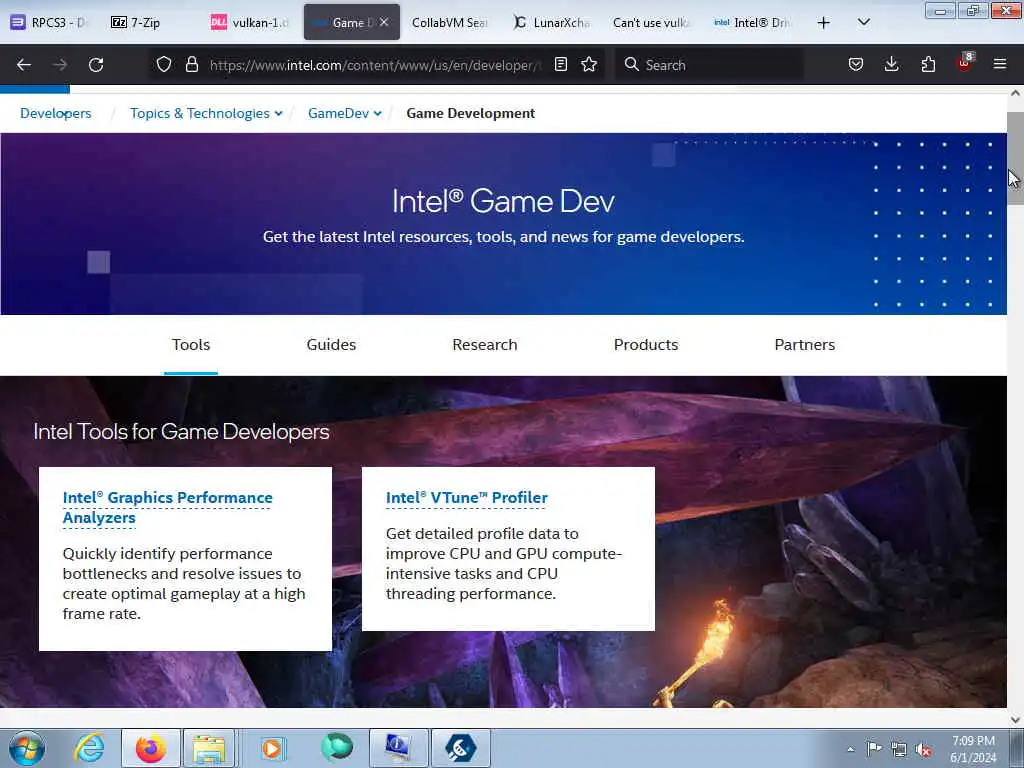Viewport: 1024px width, 768px height.
Task: Click the Firefox taskbar icon
Action: (x=151, y=748)
